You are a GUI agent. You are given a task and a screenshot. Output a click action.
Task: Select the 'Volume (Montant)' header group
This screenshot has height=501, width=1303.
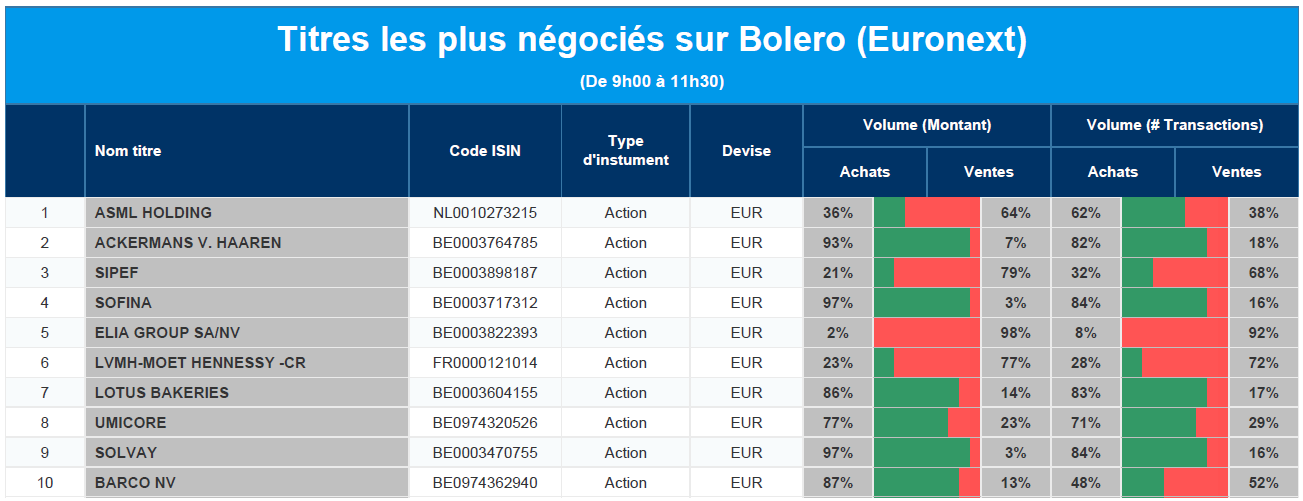(927, 125)
